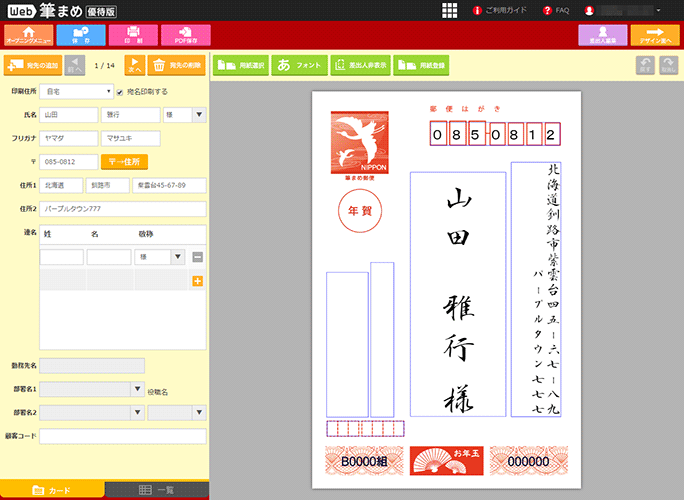
Task: Add joint name row with plus icon
Action: click(198, 281)
